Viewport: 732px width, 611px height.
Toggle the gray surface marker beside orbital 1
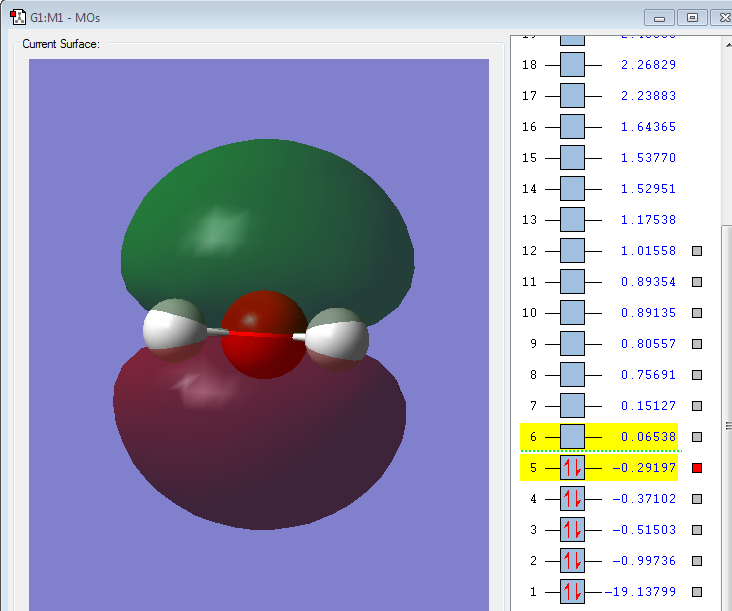click(697, 592)
